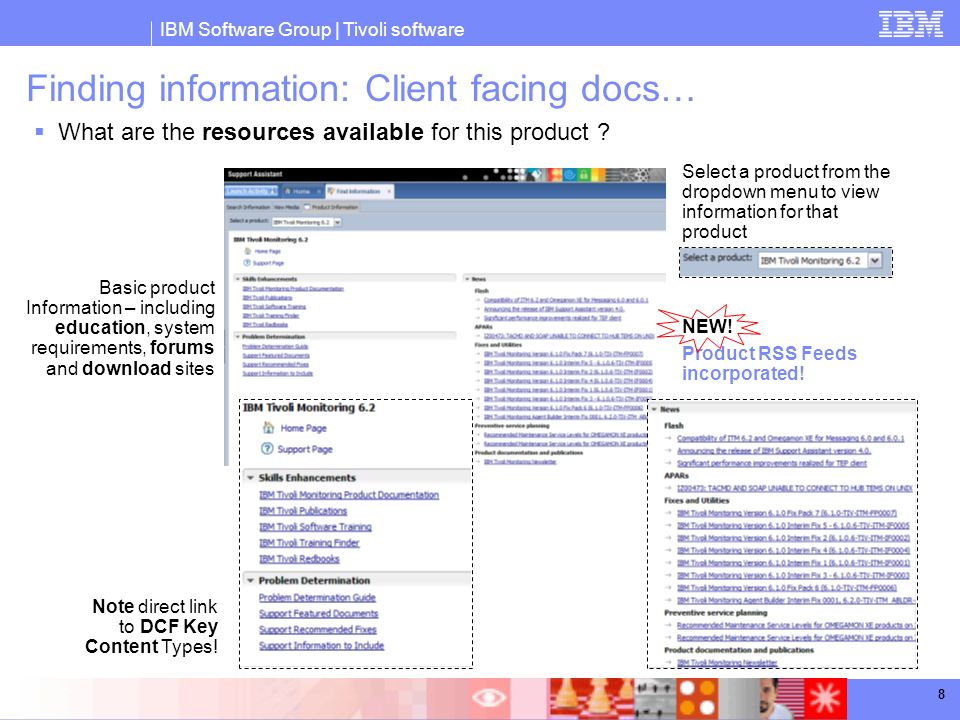The width and height of the screenshot is (960, 720).
Task: Click the Support Assistant title bar text
Action: click(x=255, y=174)
